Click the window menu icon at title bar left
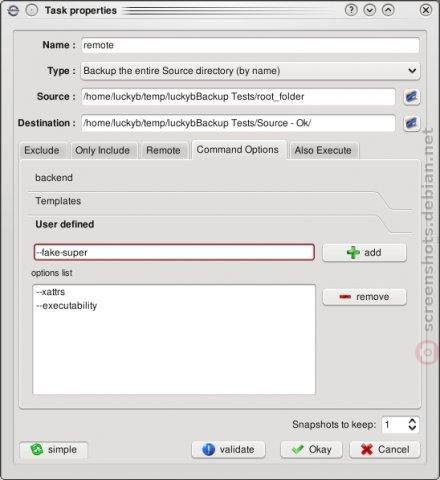The image size is (440, 480). click(x=13, y=11)
